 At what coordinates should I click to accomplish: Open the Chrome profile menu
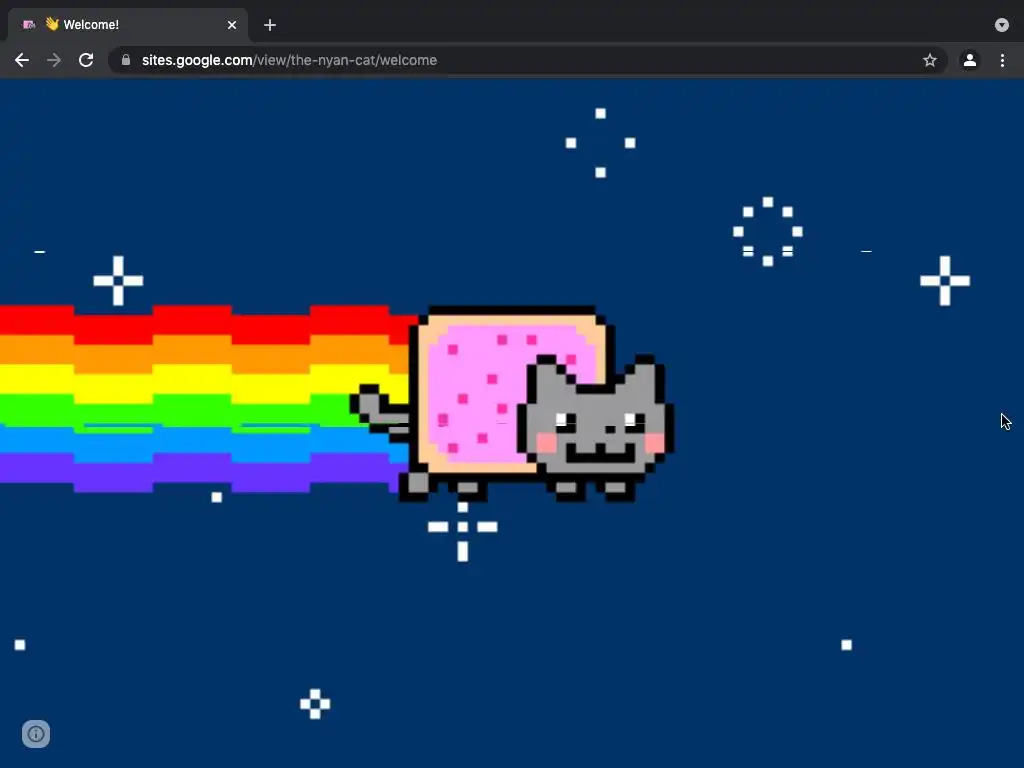tap(969, 60)
